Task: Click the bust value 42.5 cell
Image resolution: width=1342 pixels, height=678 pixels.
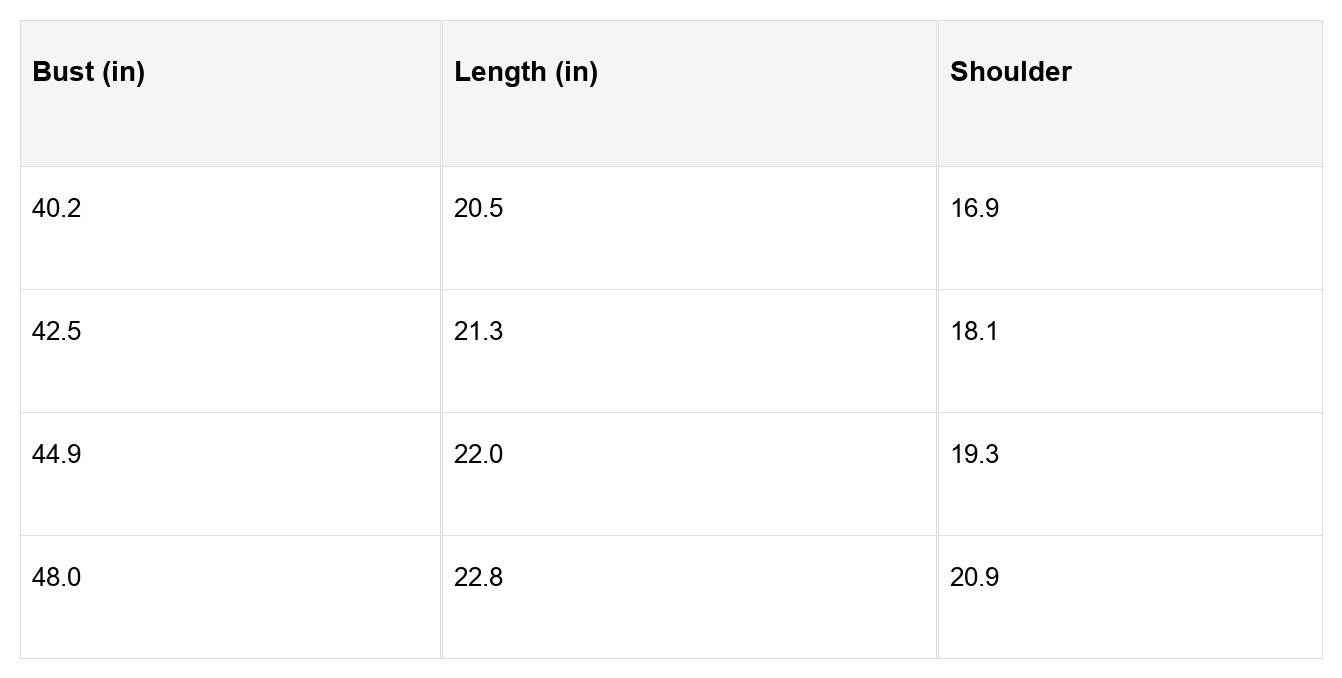Action: point(57,331)
